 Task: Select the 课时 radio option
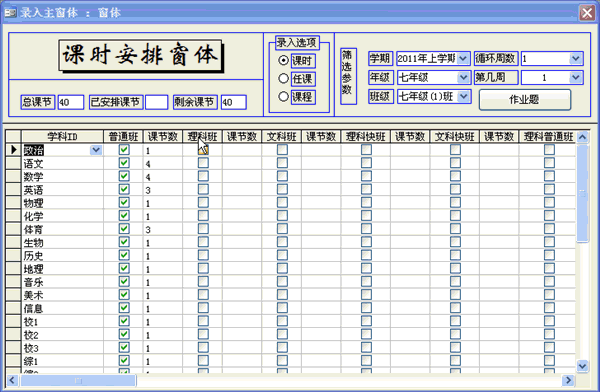(x=283, y=60)
